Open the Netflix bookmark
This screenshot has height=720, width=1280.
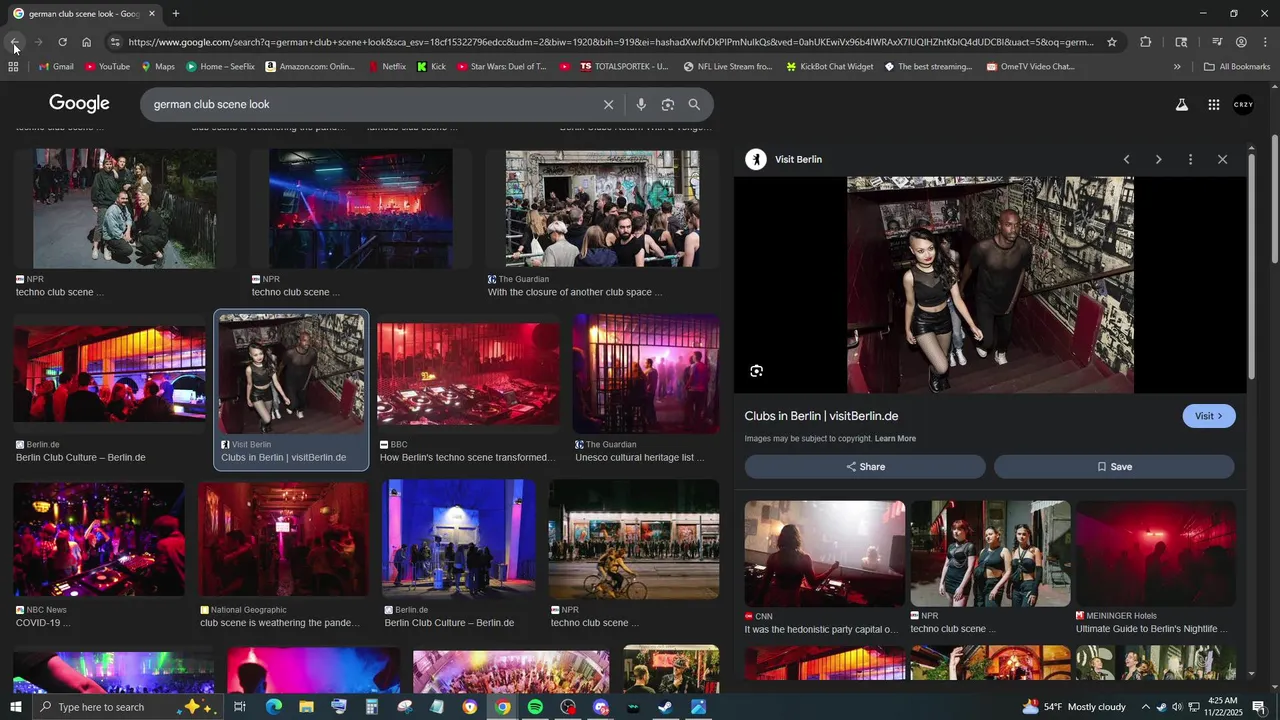pos(387,67)
